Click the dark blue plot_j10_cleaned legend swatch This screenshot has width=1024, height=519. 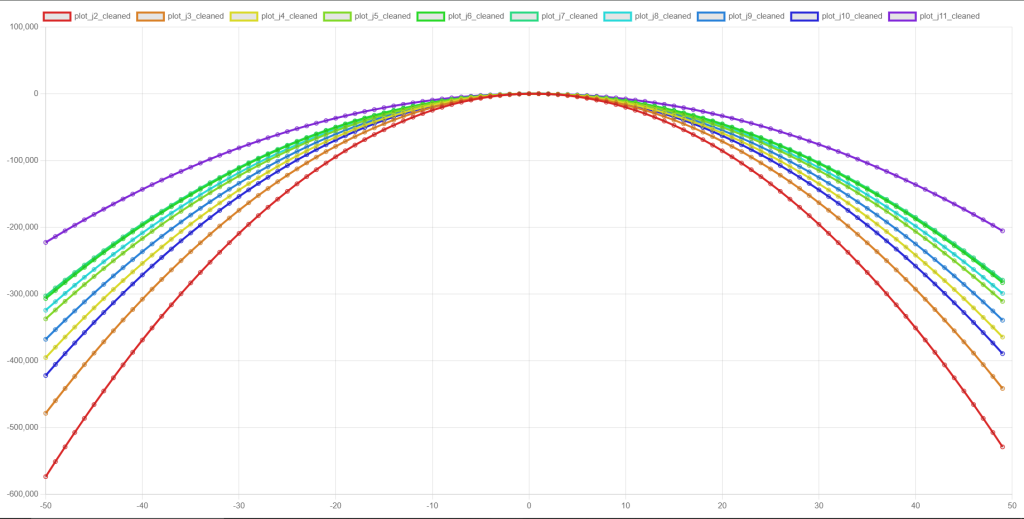pos(804,16)
